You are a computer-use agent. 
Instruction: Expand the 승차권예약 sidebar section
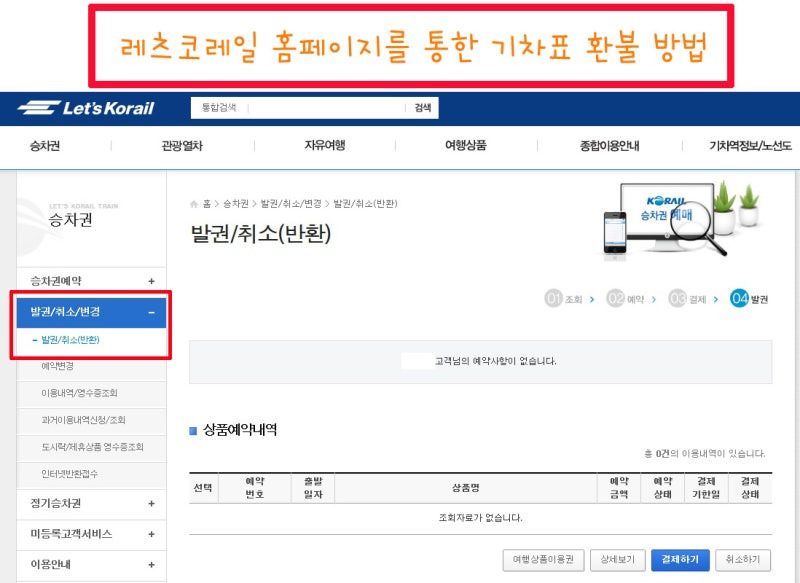[91, 281]
